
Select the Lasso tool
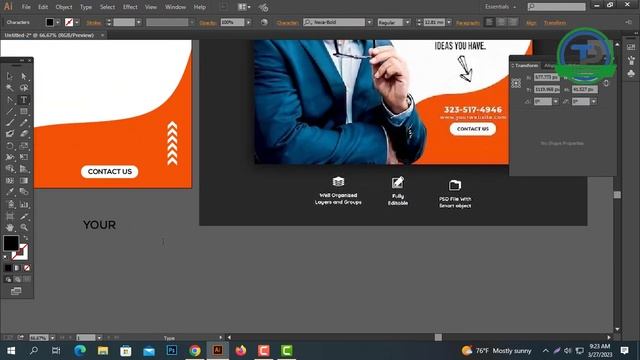[x=24, y=88]
